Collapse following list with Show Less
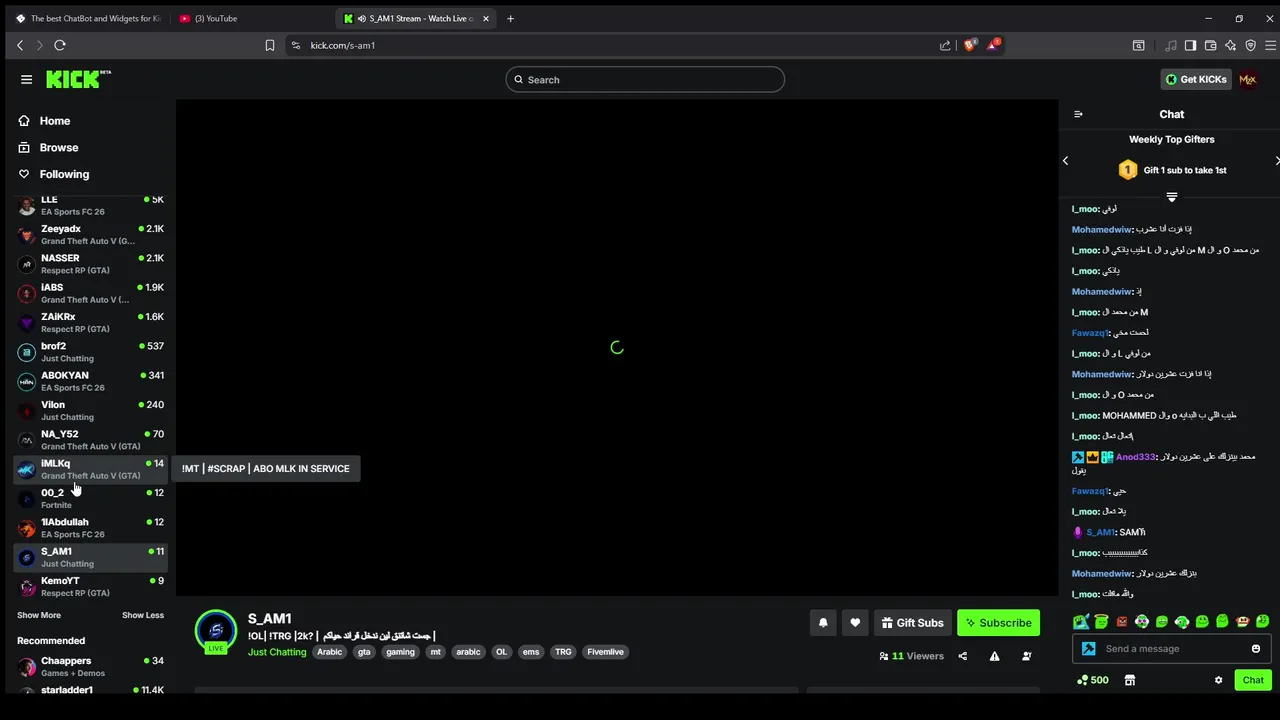Viewport: 1280px width, 720px height. (143, 615)
